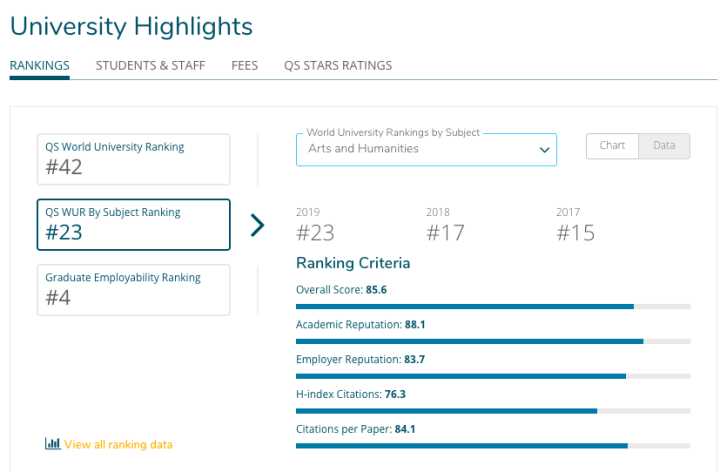
Task: Open the RANKINGS tab
Action: [x=39, y=66]
